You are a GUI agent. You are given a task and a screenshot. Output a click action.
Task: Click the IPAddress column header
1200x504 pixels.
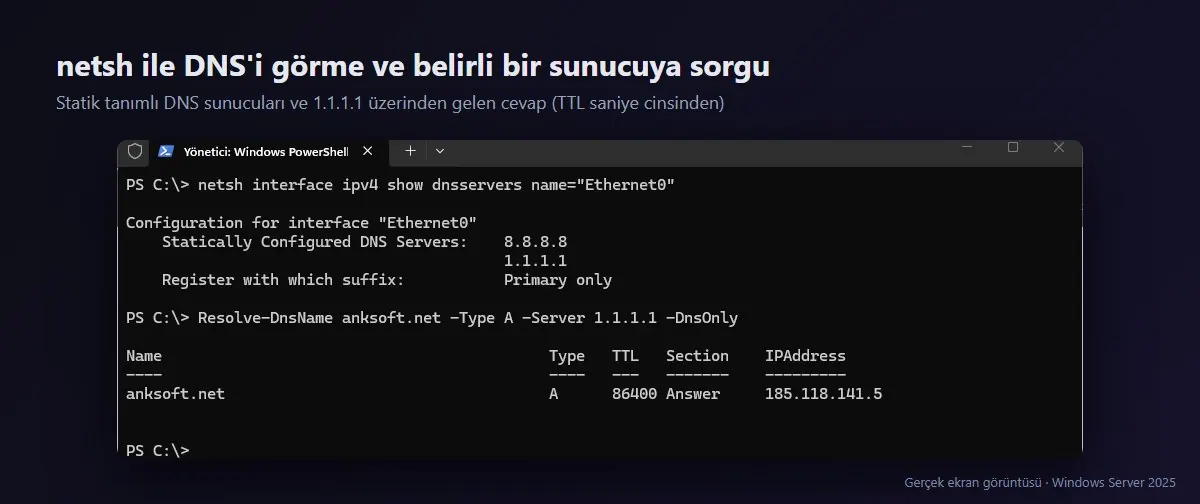pos(805,356)
